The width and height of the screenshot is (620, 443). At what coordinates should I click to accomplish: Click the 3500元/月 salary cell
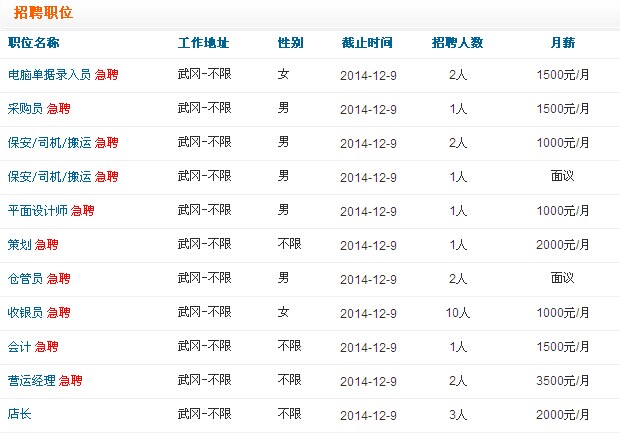tap(562, 381)
